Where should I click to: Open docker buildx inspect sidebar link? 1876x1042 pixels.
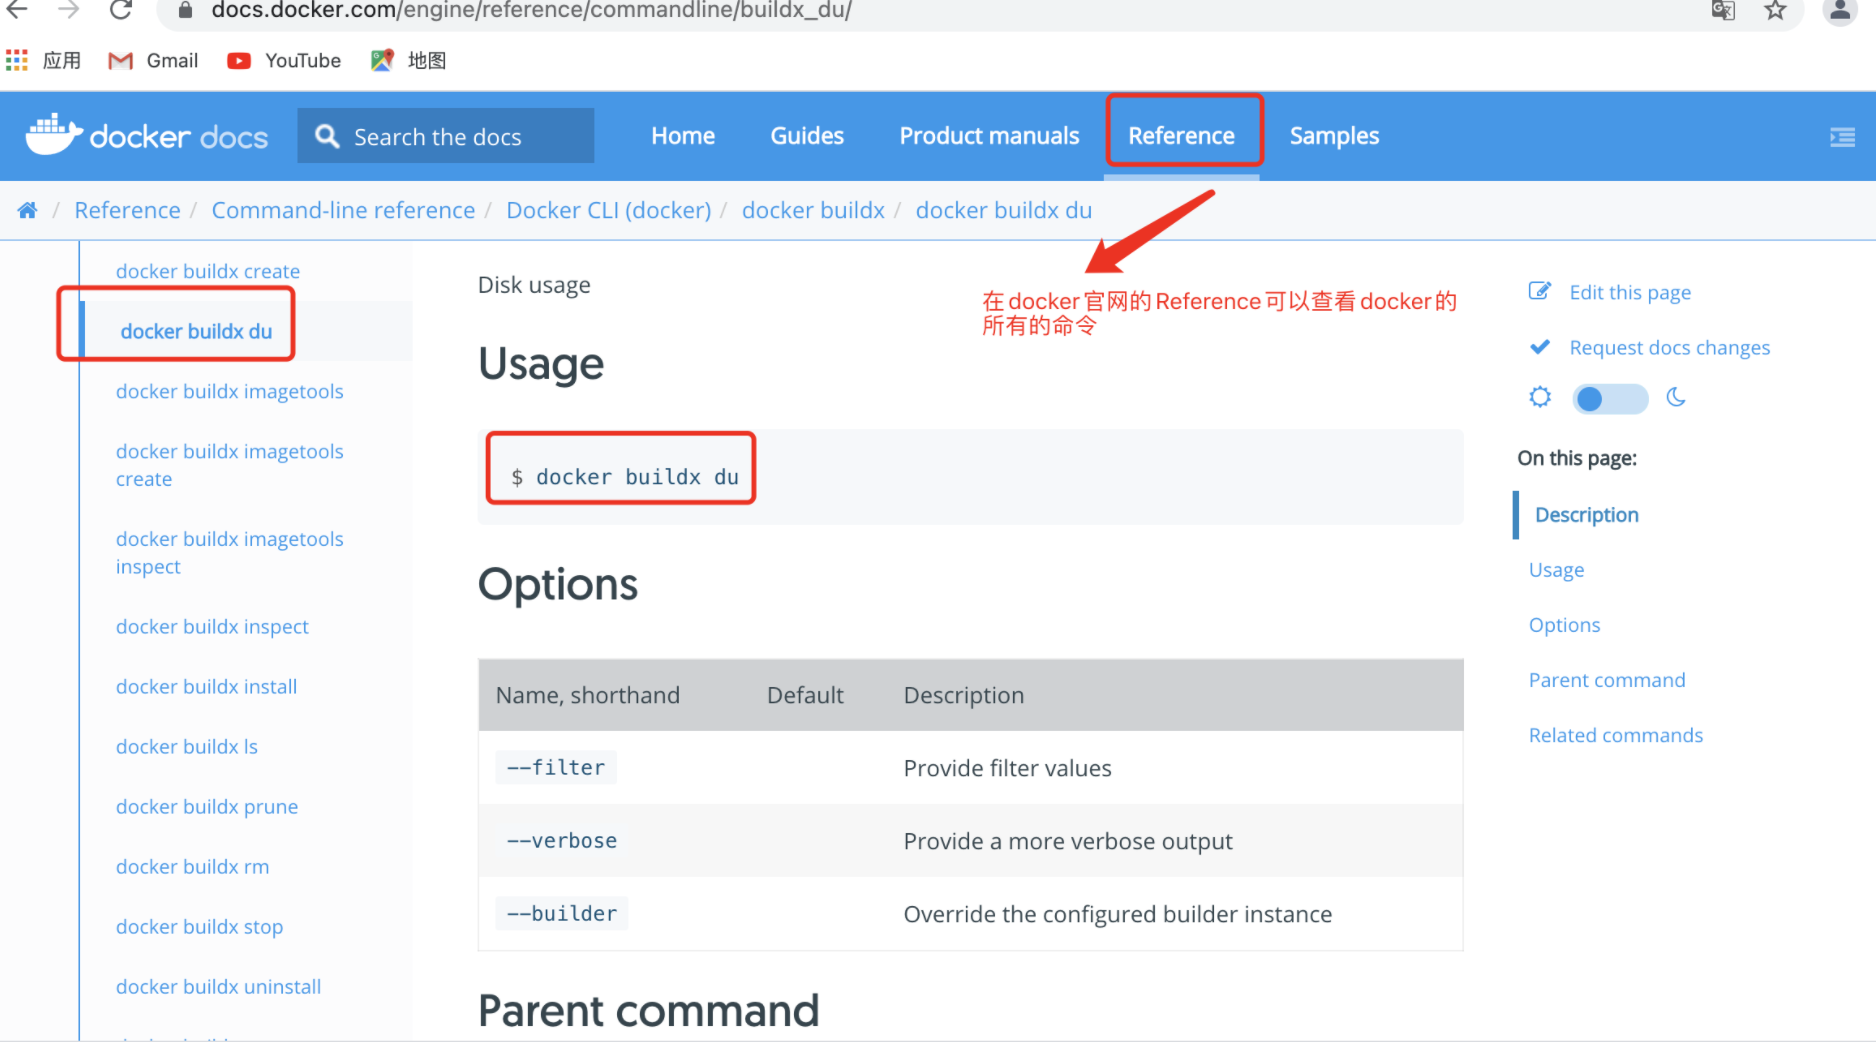click(212, 626)
